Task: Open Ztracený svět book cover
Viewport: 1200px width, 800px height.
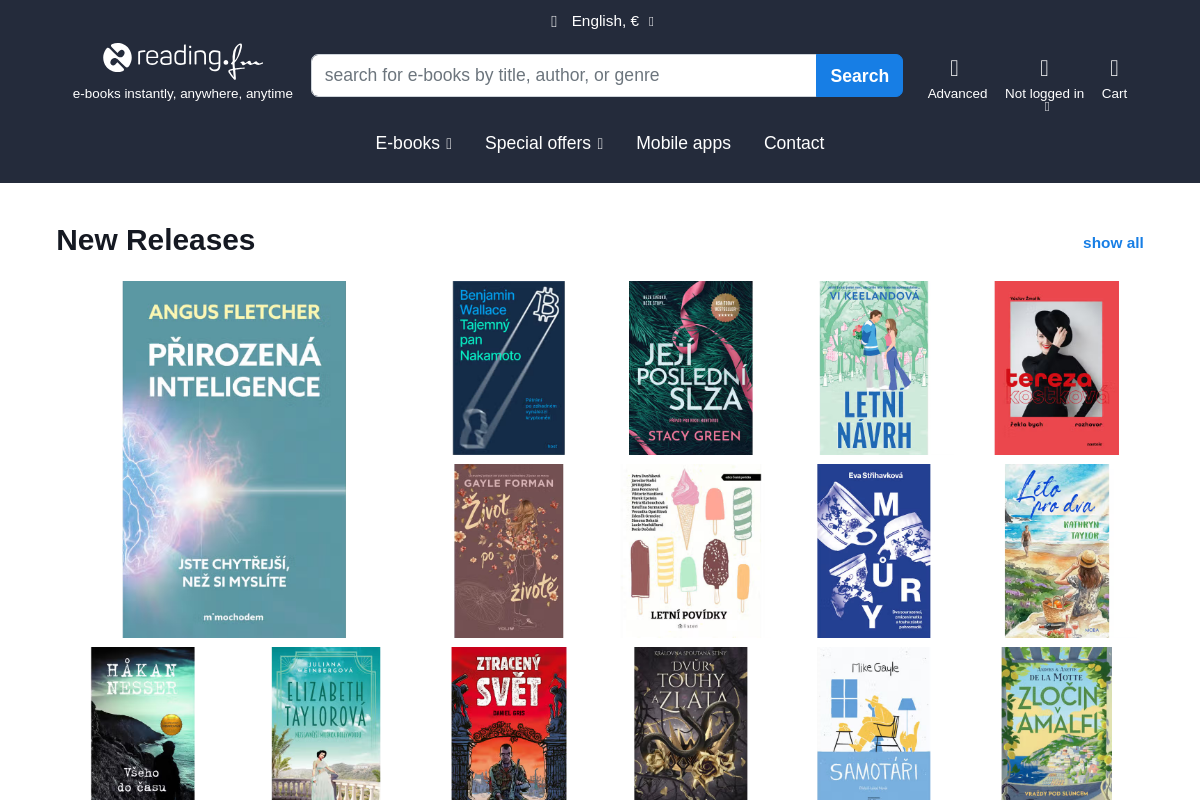Action: (x=509, y=724)
